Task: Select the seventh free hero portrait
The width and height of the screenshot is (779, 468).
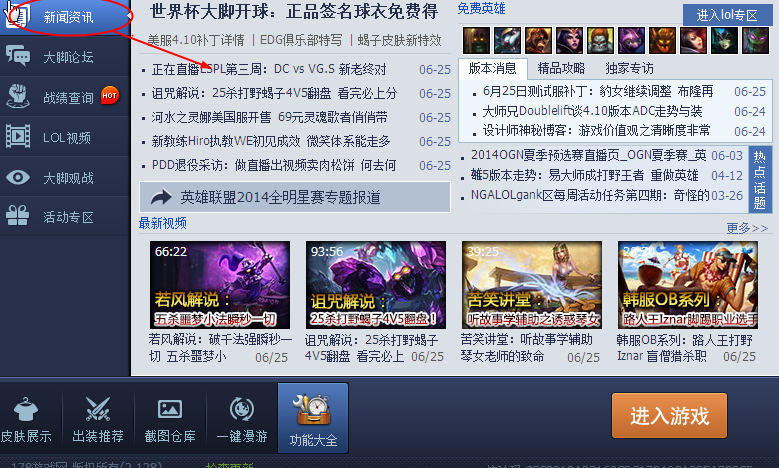Action: pos(662,40)
